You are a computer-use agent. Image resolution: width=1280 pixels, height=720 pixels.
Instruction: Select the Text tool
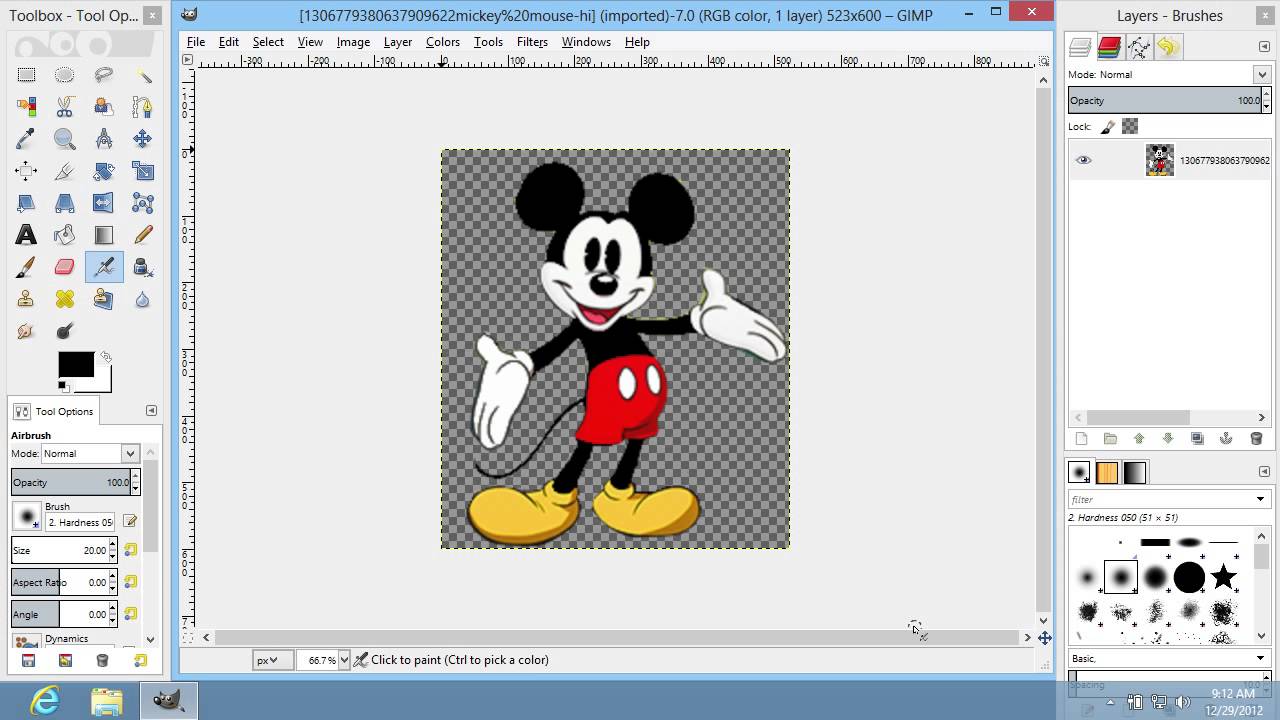pos(26,235)
